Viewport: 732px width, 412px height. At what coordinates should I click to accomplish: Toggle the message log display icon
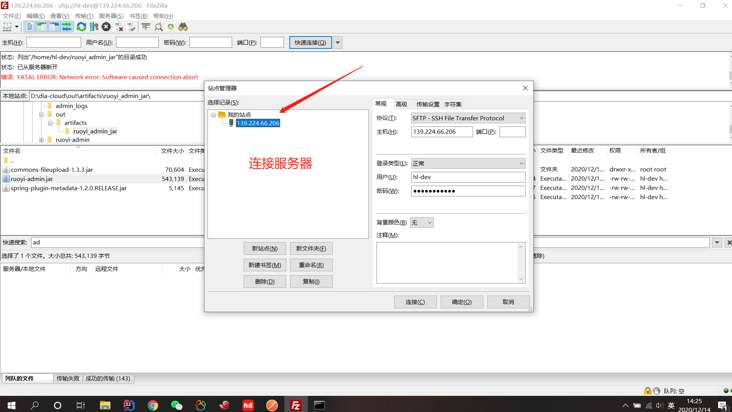[30, 27]
